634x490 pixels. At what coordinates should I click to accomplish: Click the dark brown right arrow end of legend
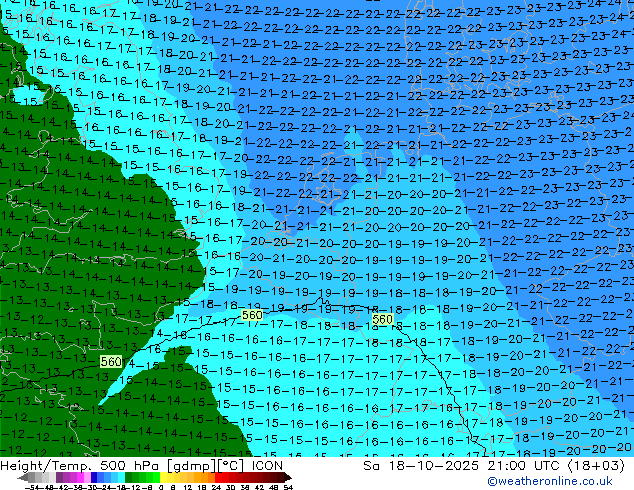tap(287, 477)
